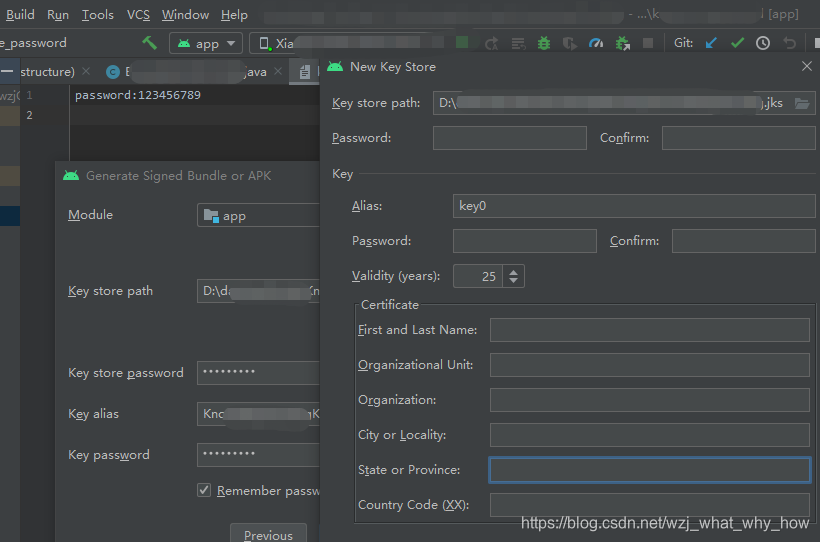
Task: Click the Organizational Unit field
Action: [x=650, y=365]
